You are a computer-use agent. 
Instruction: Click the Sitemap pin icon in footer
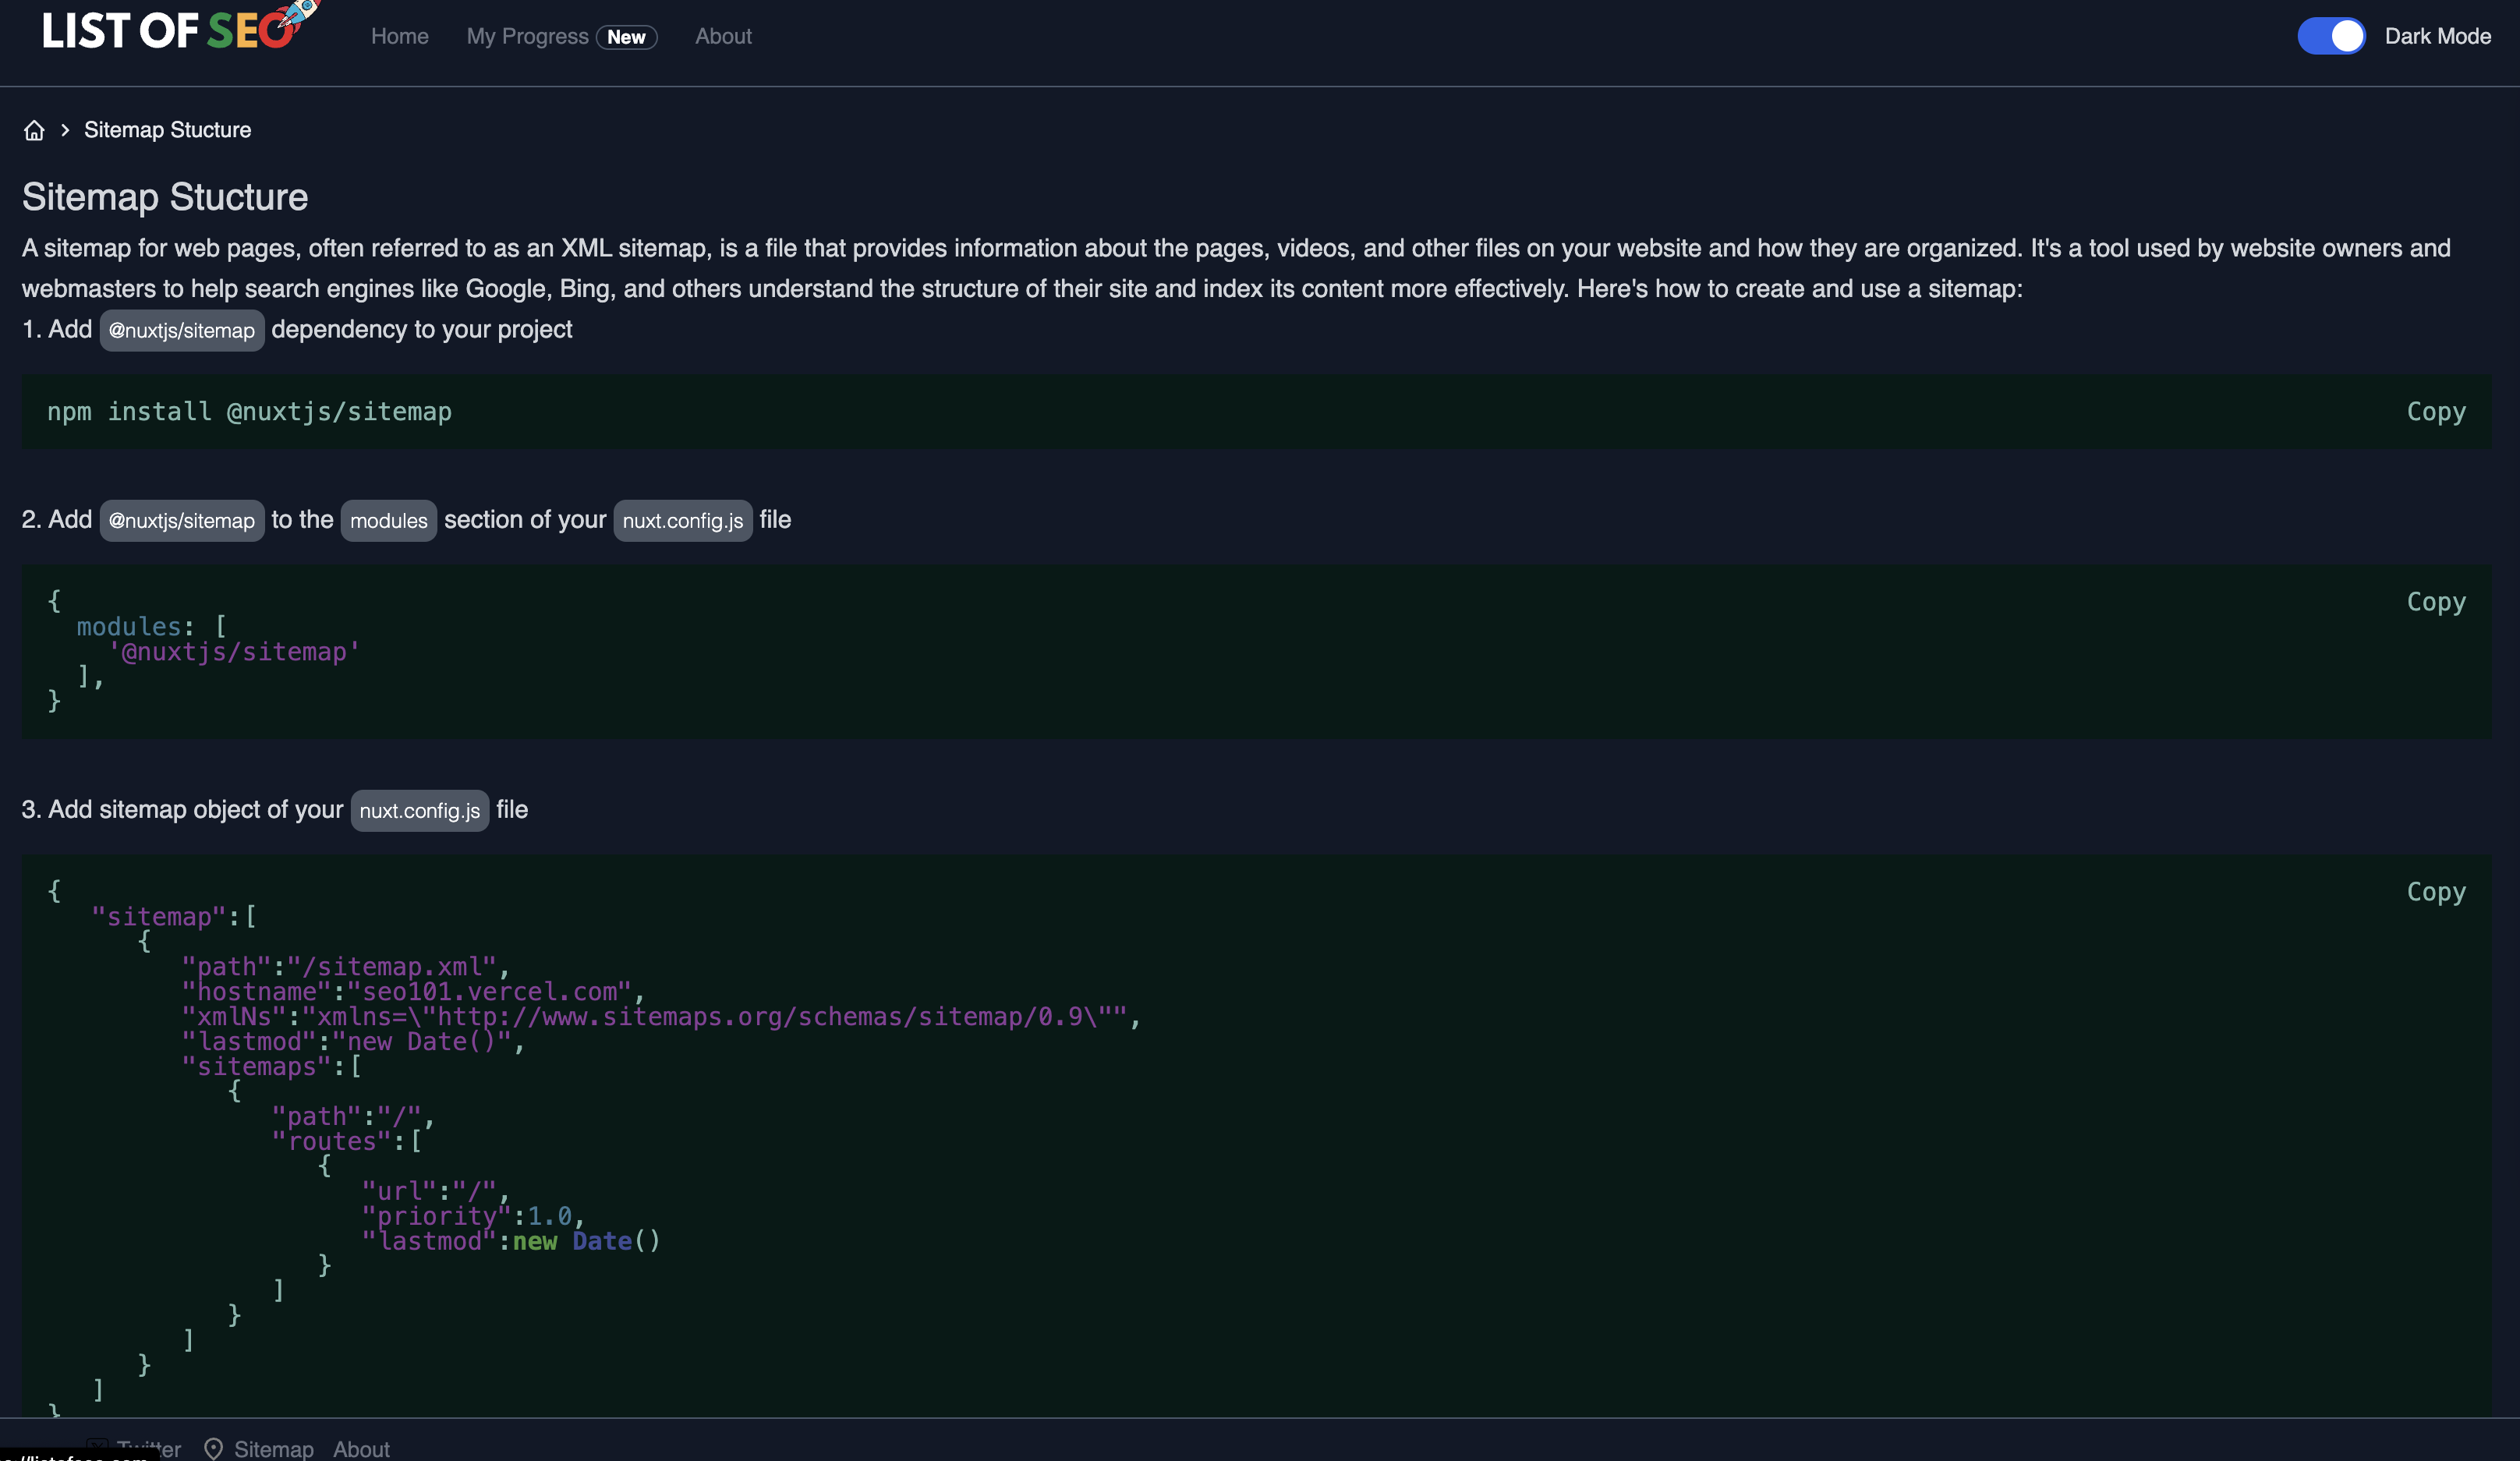(213, 1449)
